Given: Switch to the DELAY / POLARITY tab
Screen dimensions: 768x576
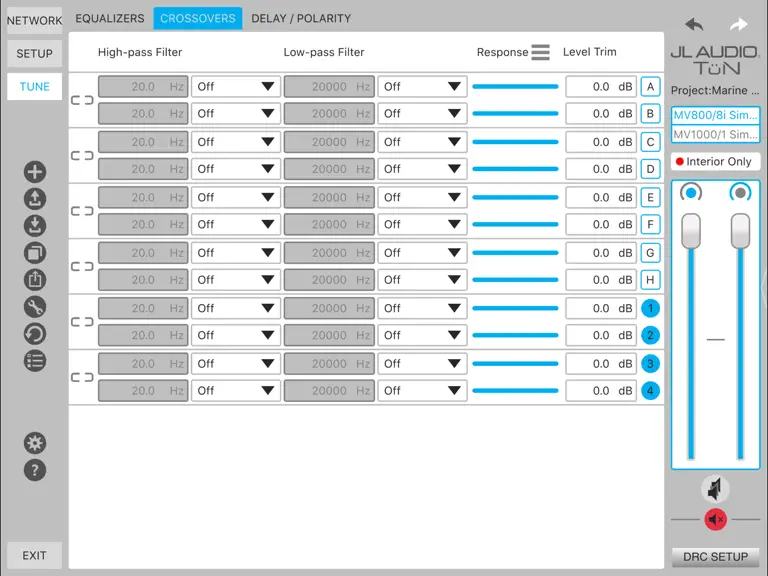Looking at the screenshot, I should 301,19.
